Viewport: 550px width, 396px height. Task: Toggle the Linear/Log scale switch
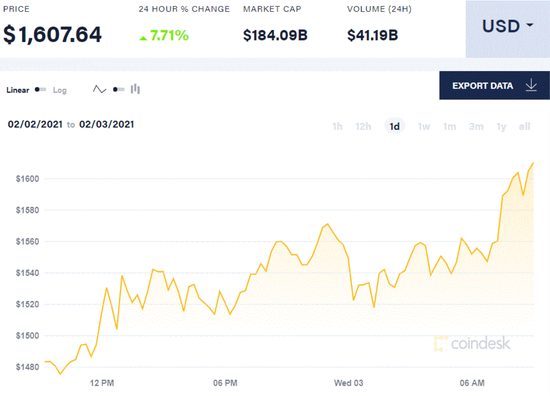click(40, 89)
